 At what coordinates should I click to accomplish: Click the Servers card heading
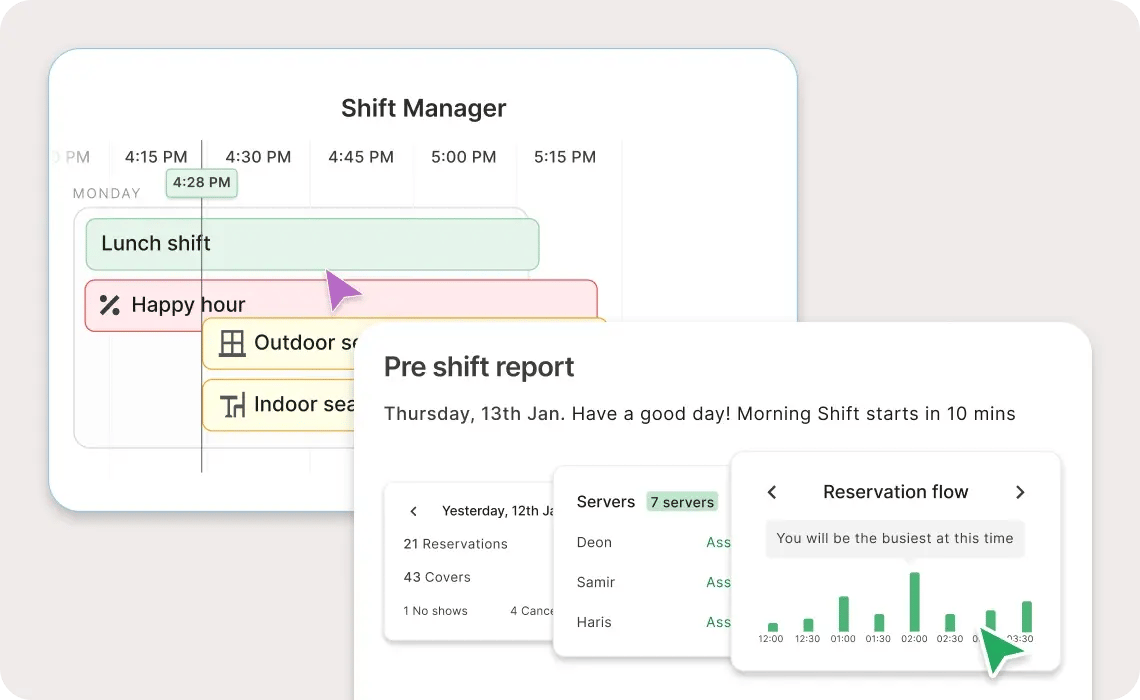pyautogui.click(x=606, y=502)
